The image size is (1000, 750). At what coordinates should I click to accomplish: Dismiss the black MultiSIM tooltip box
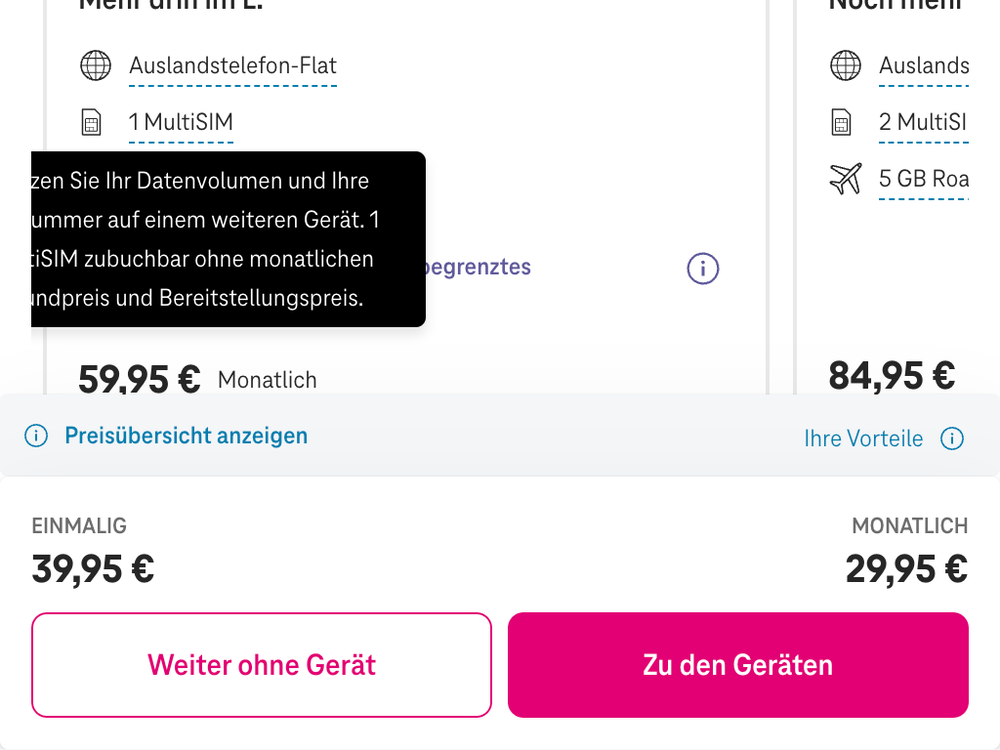tap(227, 240)
